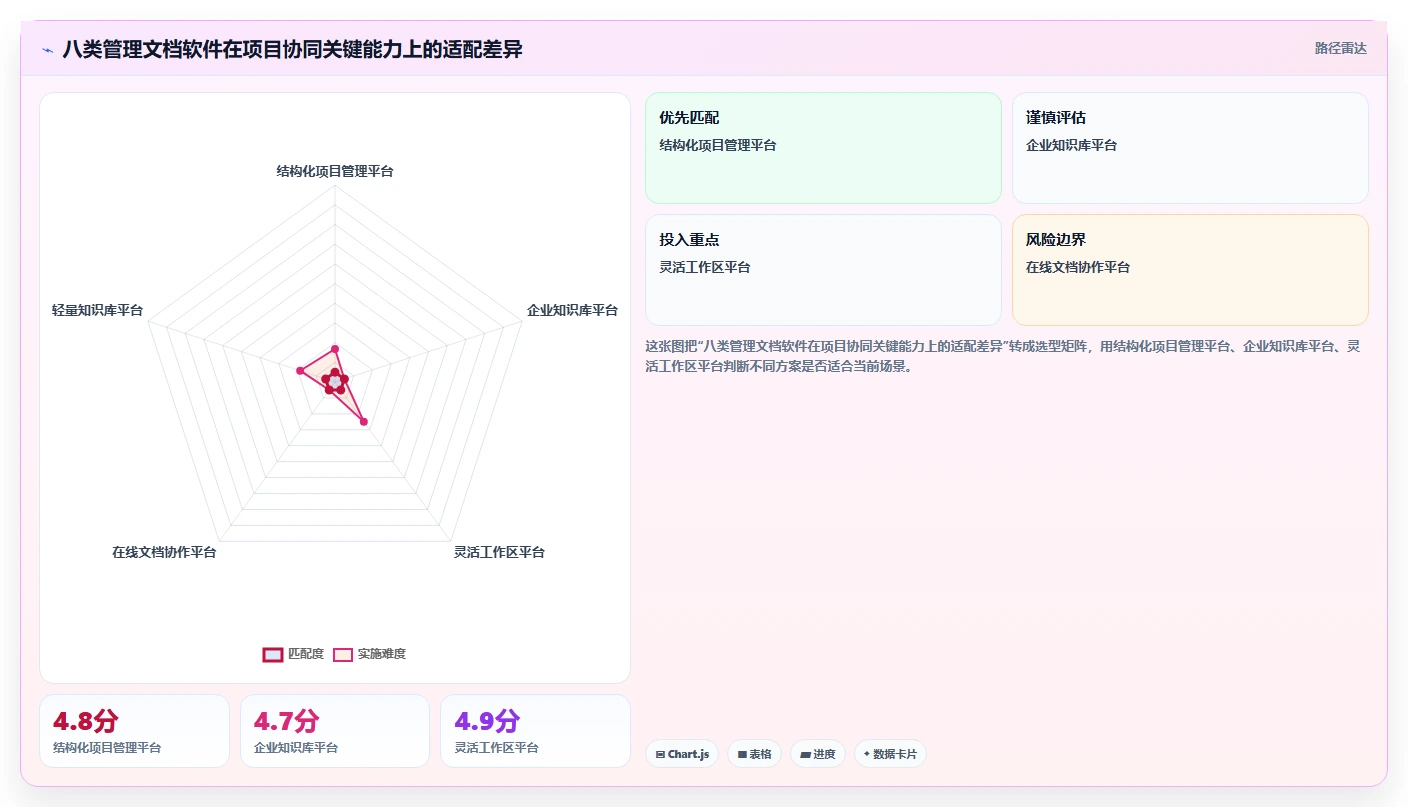Click the lightning icon beside the dashboard title
The image size is (1408, 807).
47,50
